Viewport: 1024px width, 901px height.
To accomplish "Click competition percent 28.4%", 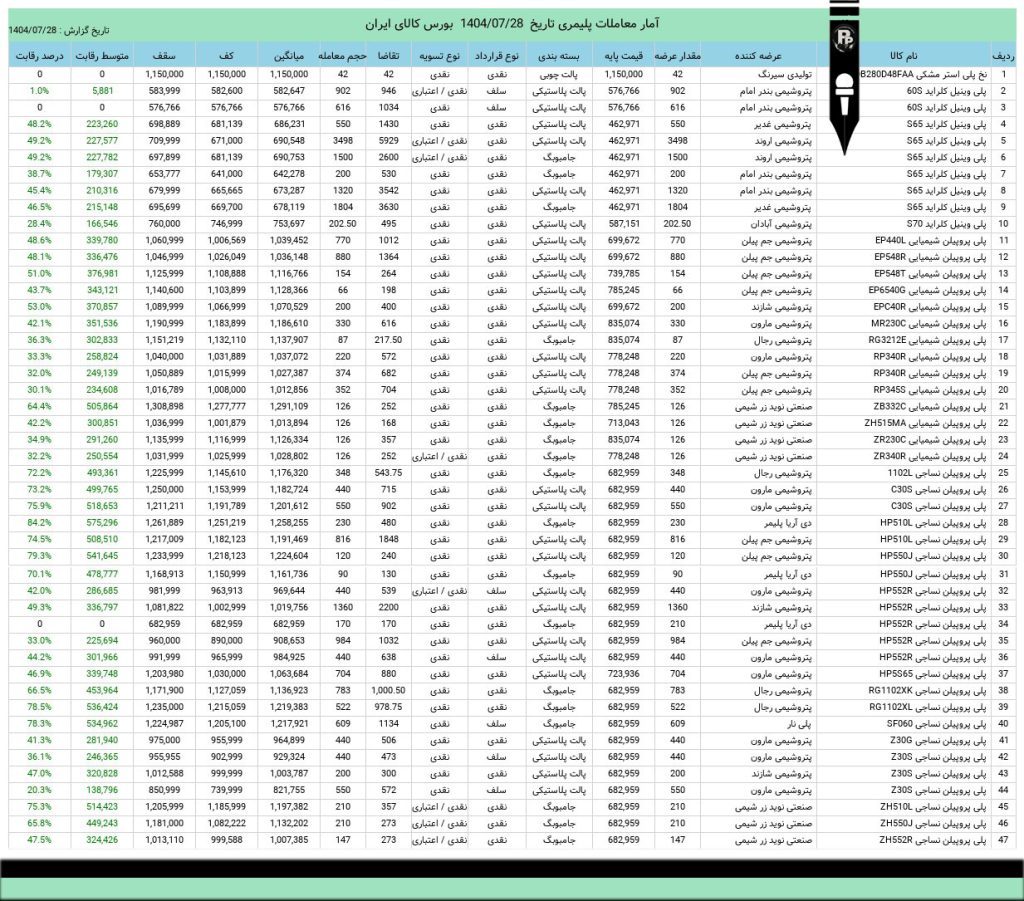I will (39, 223).
